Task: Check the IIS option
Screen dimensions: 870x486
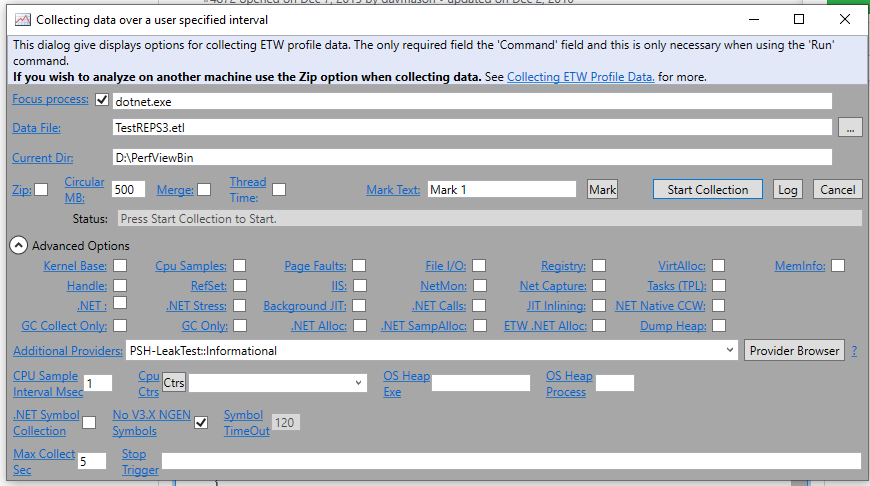Action: pyautogui.click(x=360, y=286)
